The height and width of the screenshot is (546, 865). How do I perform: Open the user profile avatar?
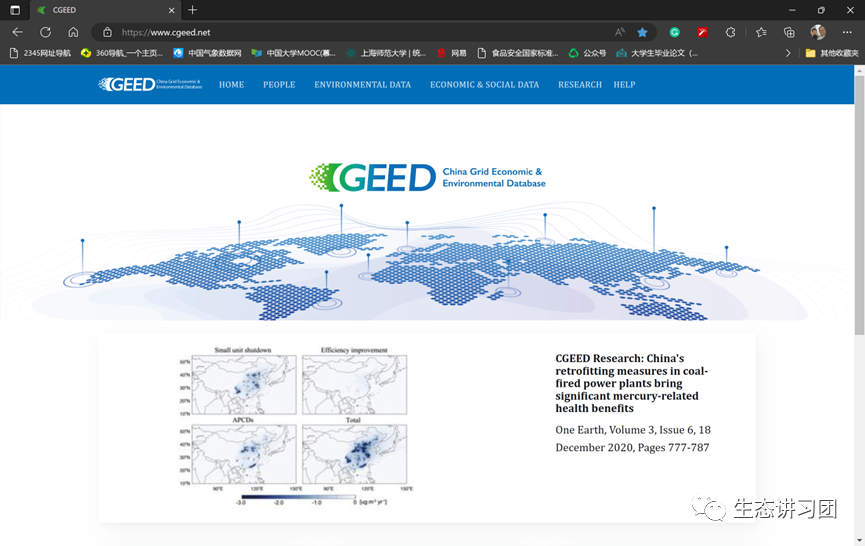[x=818, y=32]
